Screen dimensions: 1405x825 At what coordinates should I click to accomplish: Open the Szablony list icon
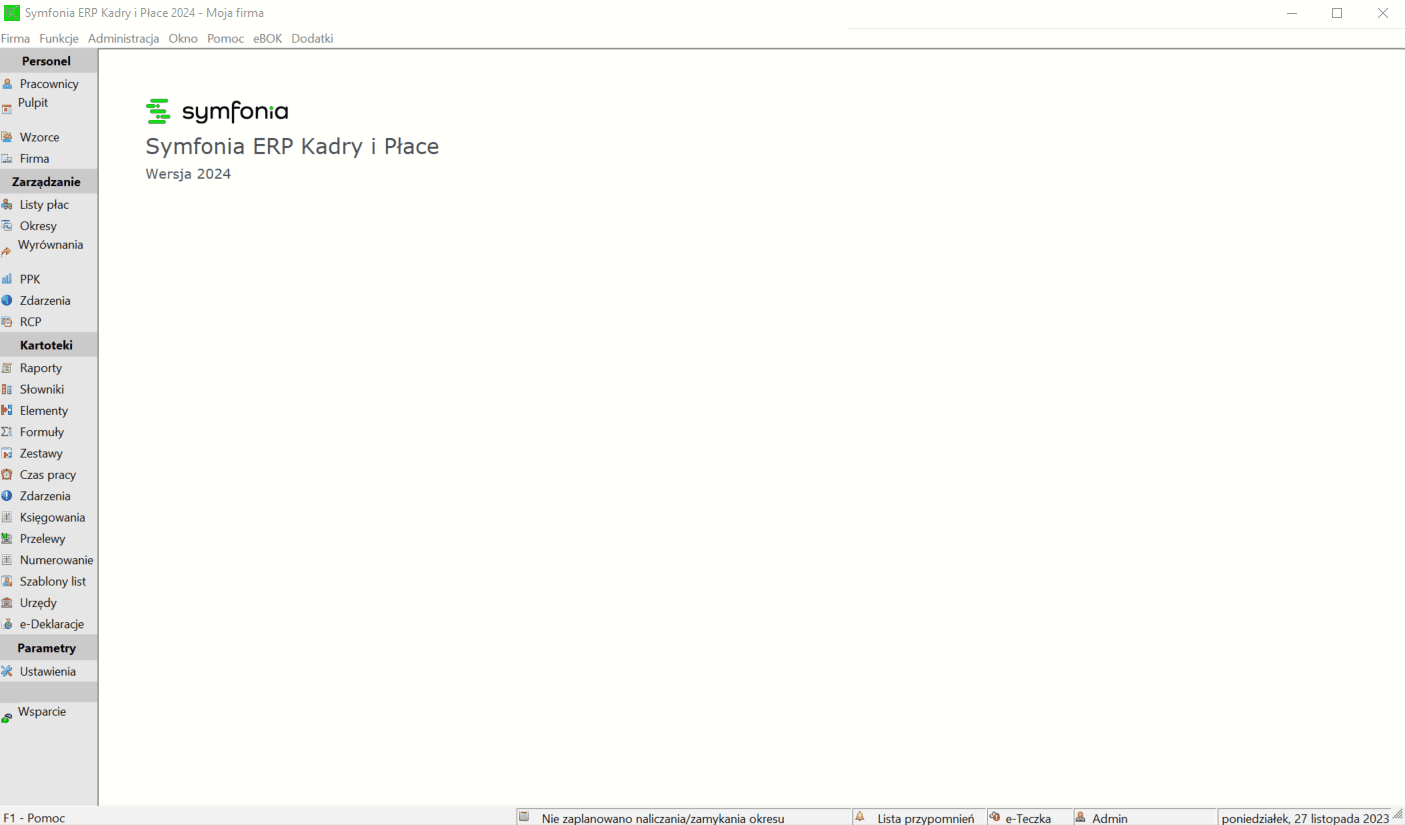(x=7, y=581)
